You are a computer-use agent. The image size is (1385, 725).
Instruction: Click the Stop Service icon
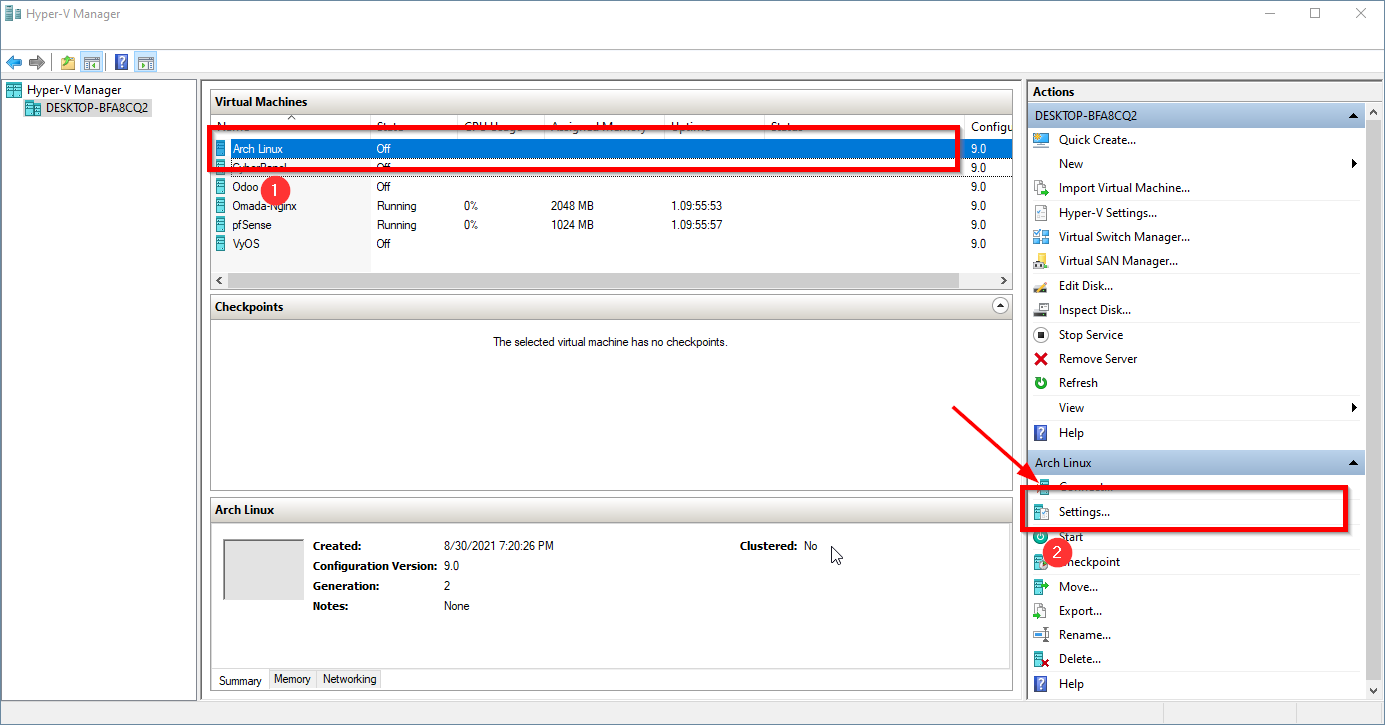click(x=1041, y=335)
